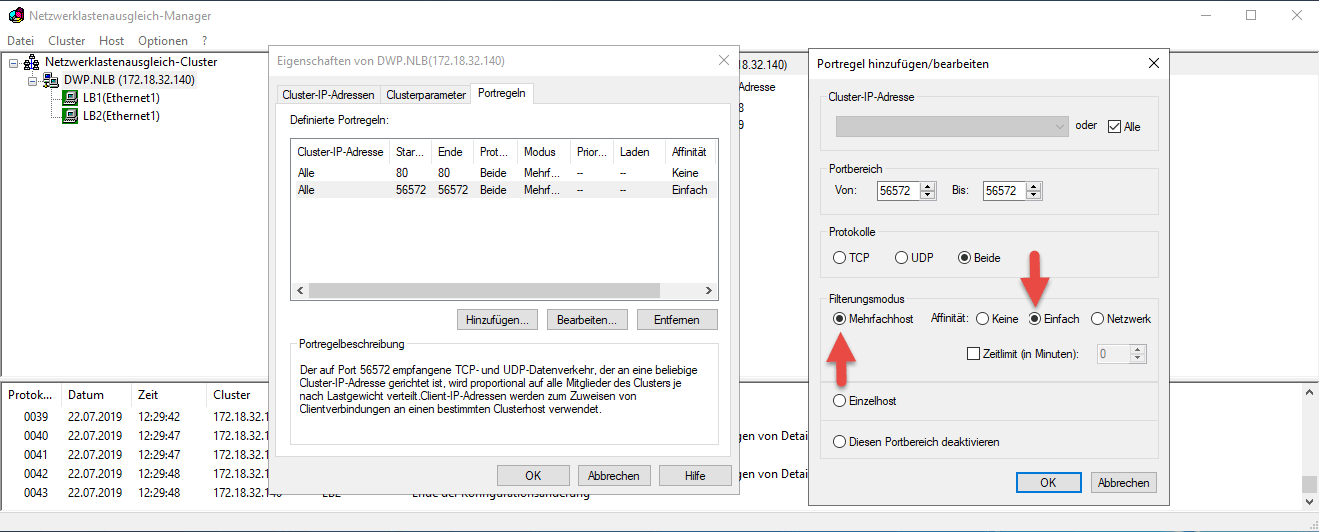Collapse the DWP.NLB tree node
The width and height of the screenshot is (1319, 532).
(x=33, y=80)
